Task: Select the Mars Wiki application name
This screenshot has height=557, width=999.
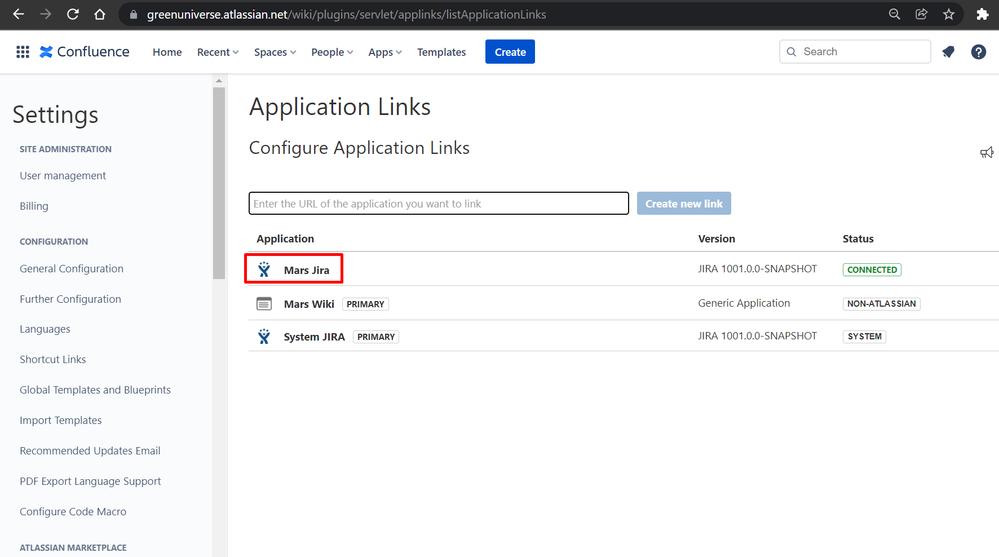Action: point(309,304)
